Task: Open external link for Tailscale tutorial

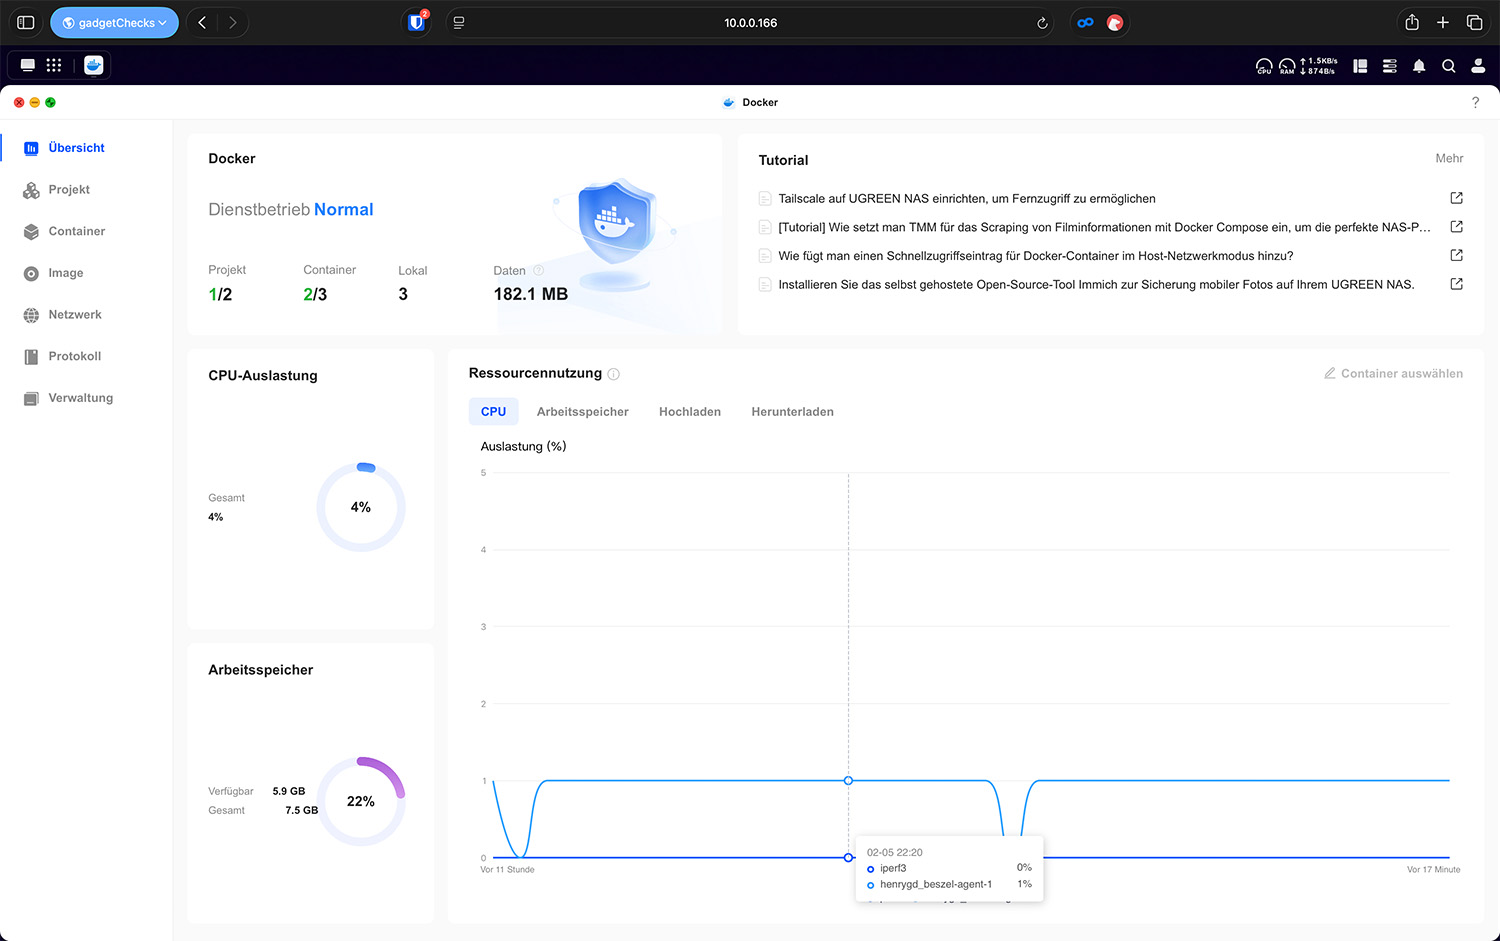Action: (x=1456, y=198)
